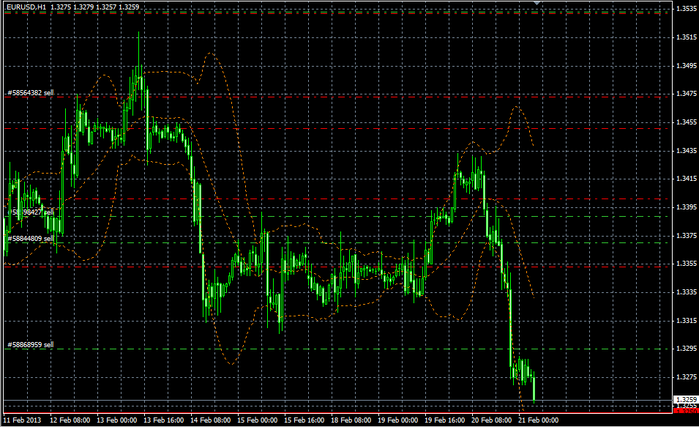Click the 12 Feb 08:00 time label
699x427 pixels.
coord(70,420)
